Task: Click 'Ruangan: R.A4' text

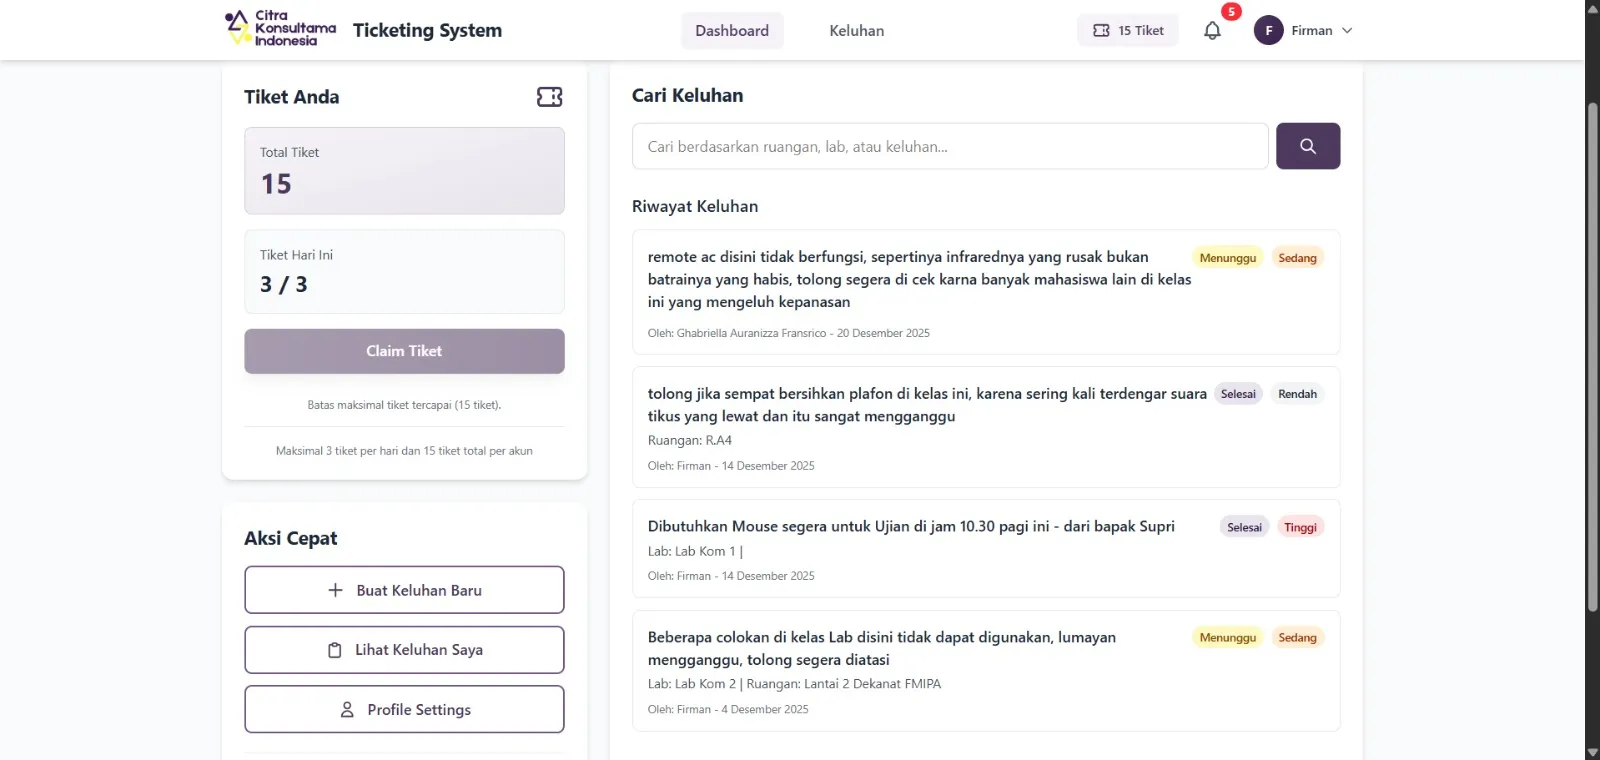Action: [x=690, y=440]
